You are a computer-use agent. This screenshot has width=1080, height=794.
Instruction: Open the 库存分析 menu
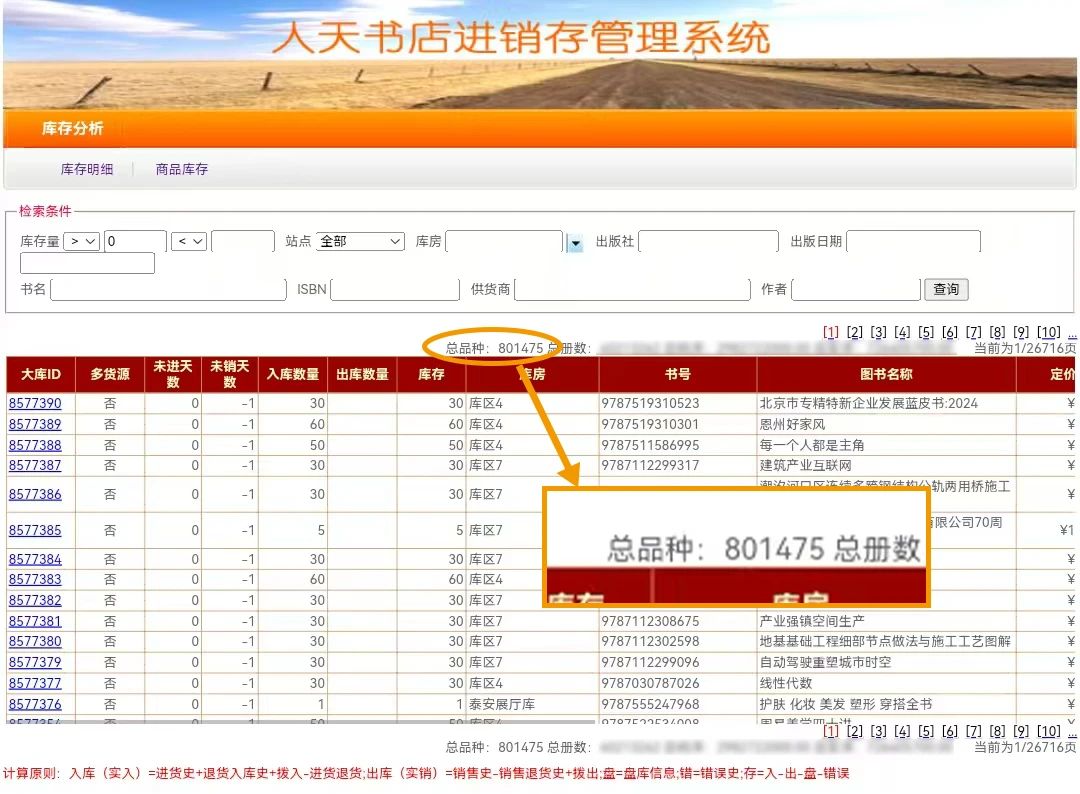click(72, 129)
